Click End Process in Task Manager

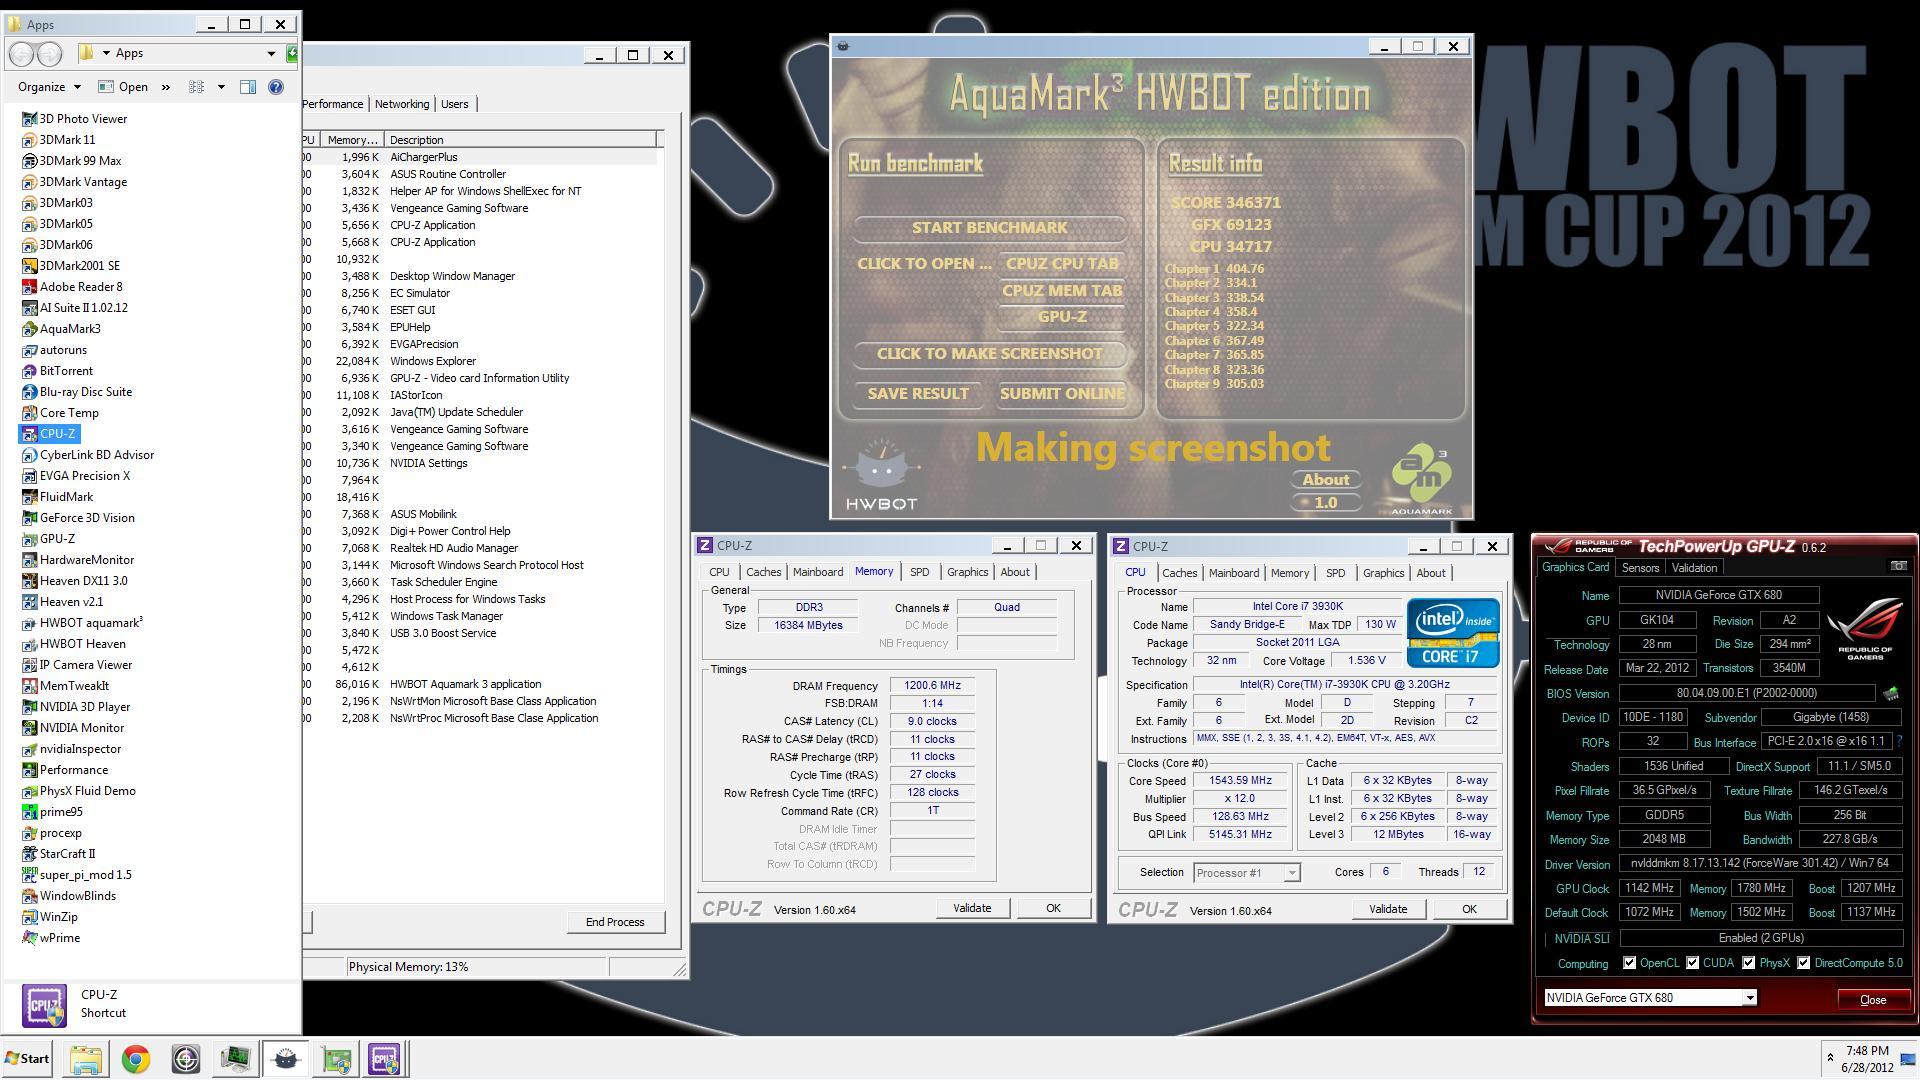pos(615,922)
